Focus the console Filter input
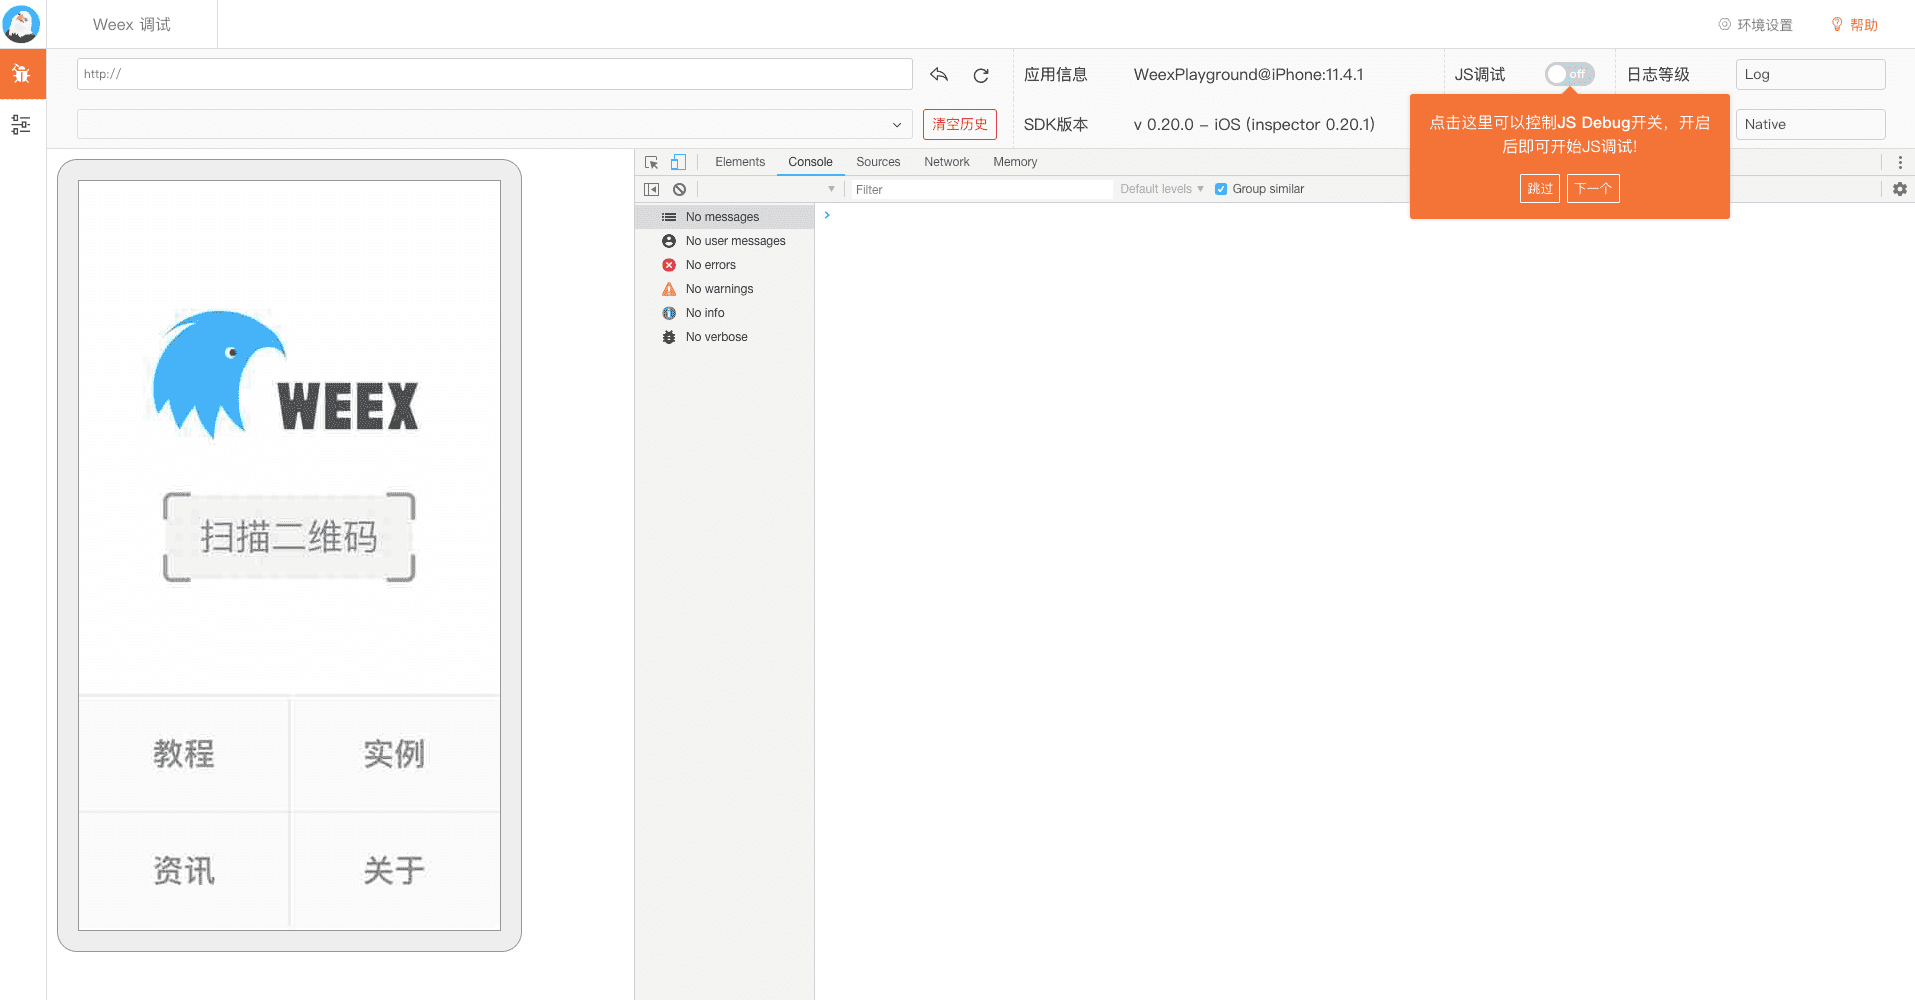The image size is (1915, 1000). 980,189
